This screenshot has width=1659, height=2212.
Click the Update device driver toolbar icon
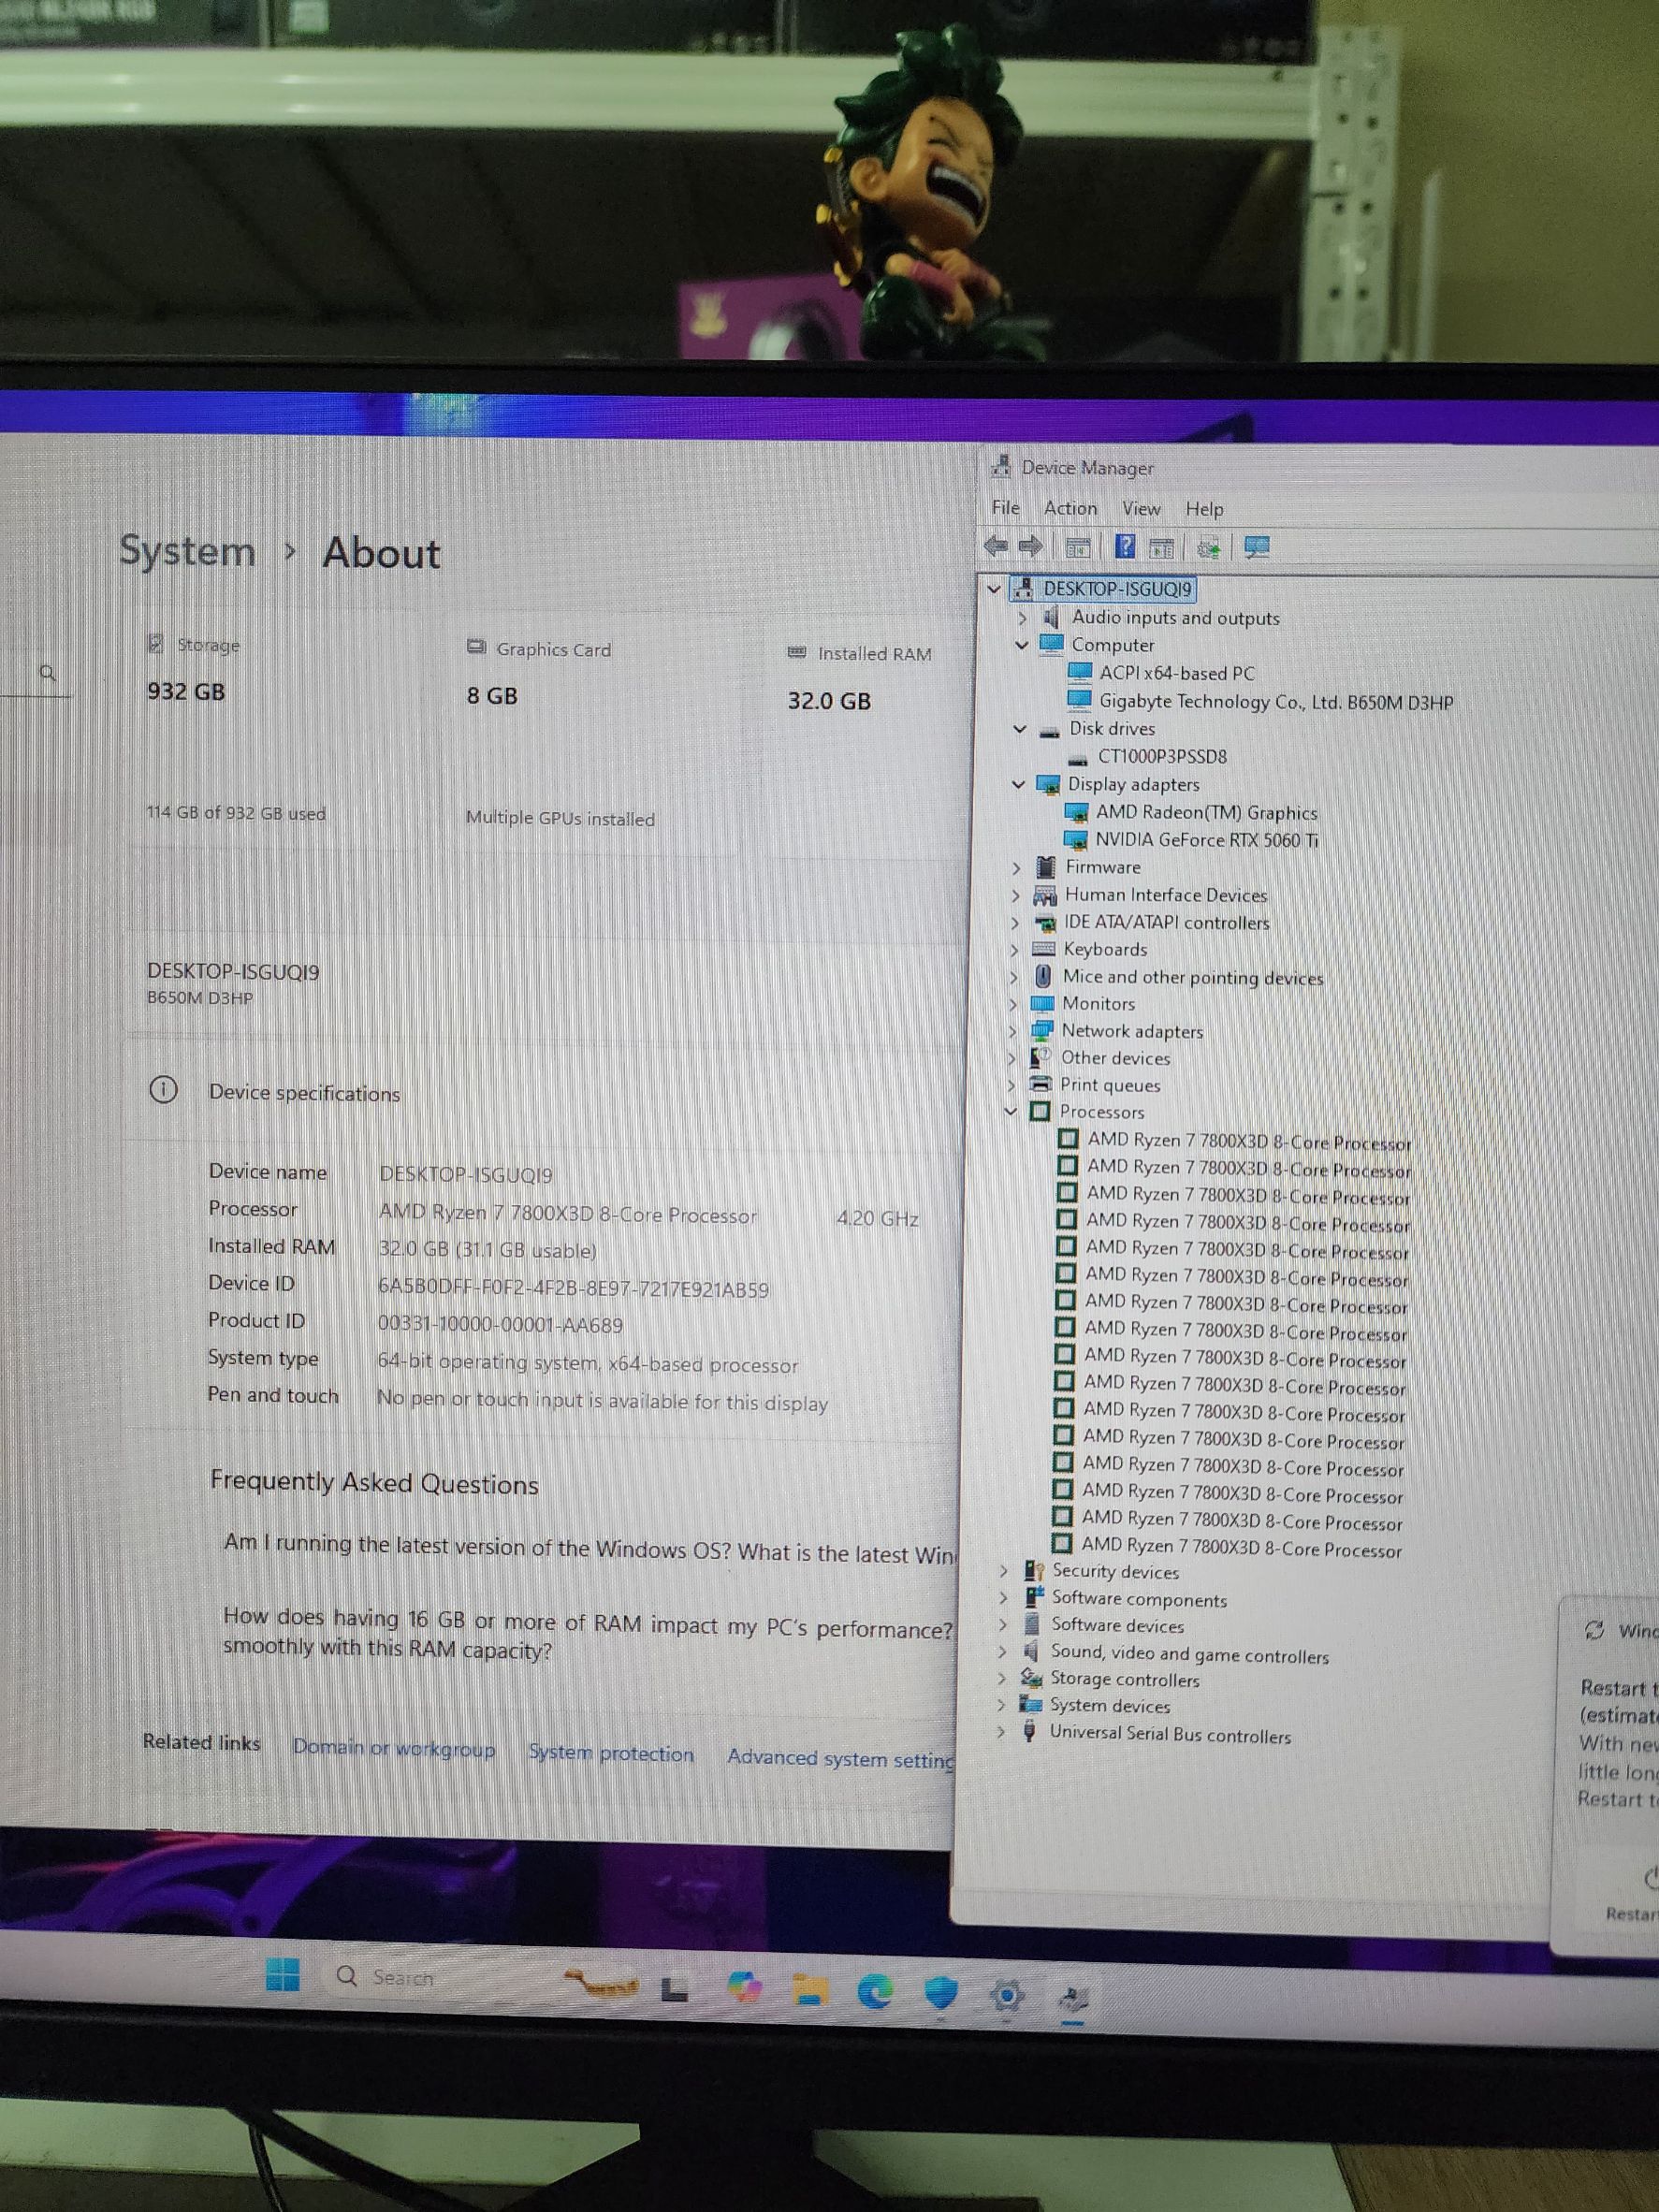pyautogui.click(x=1208, y=547)
